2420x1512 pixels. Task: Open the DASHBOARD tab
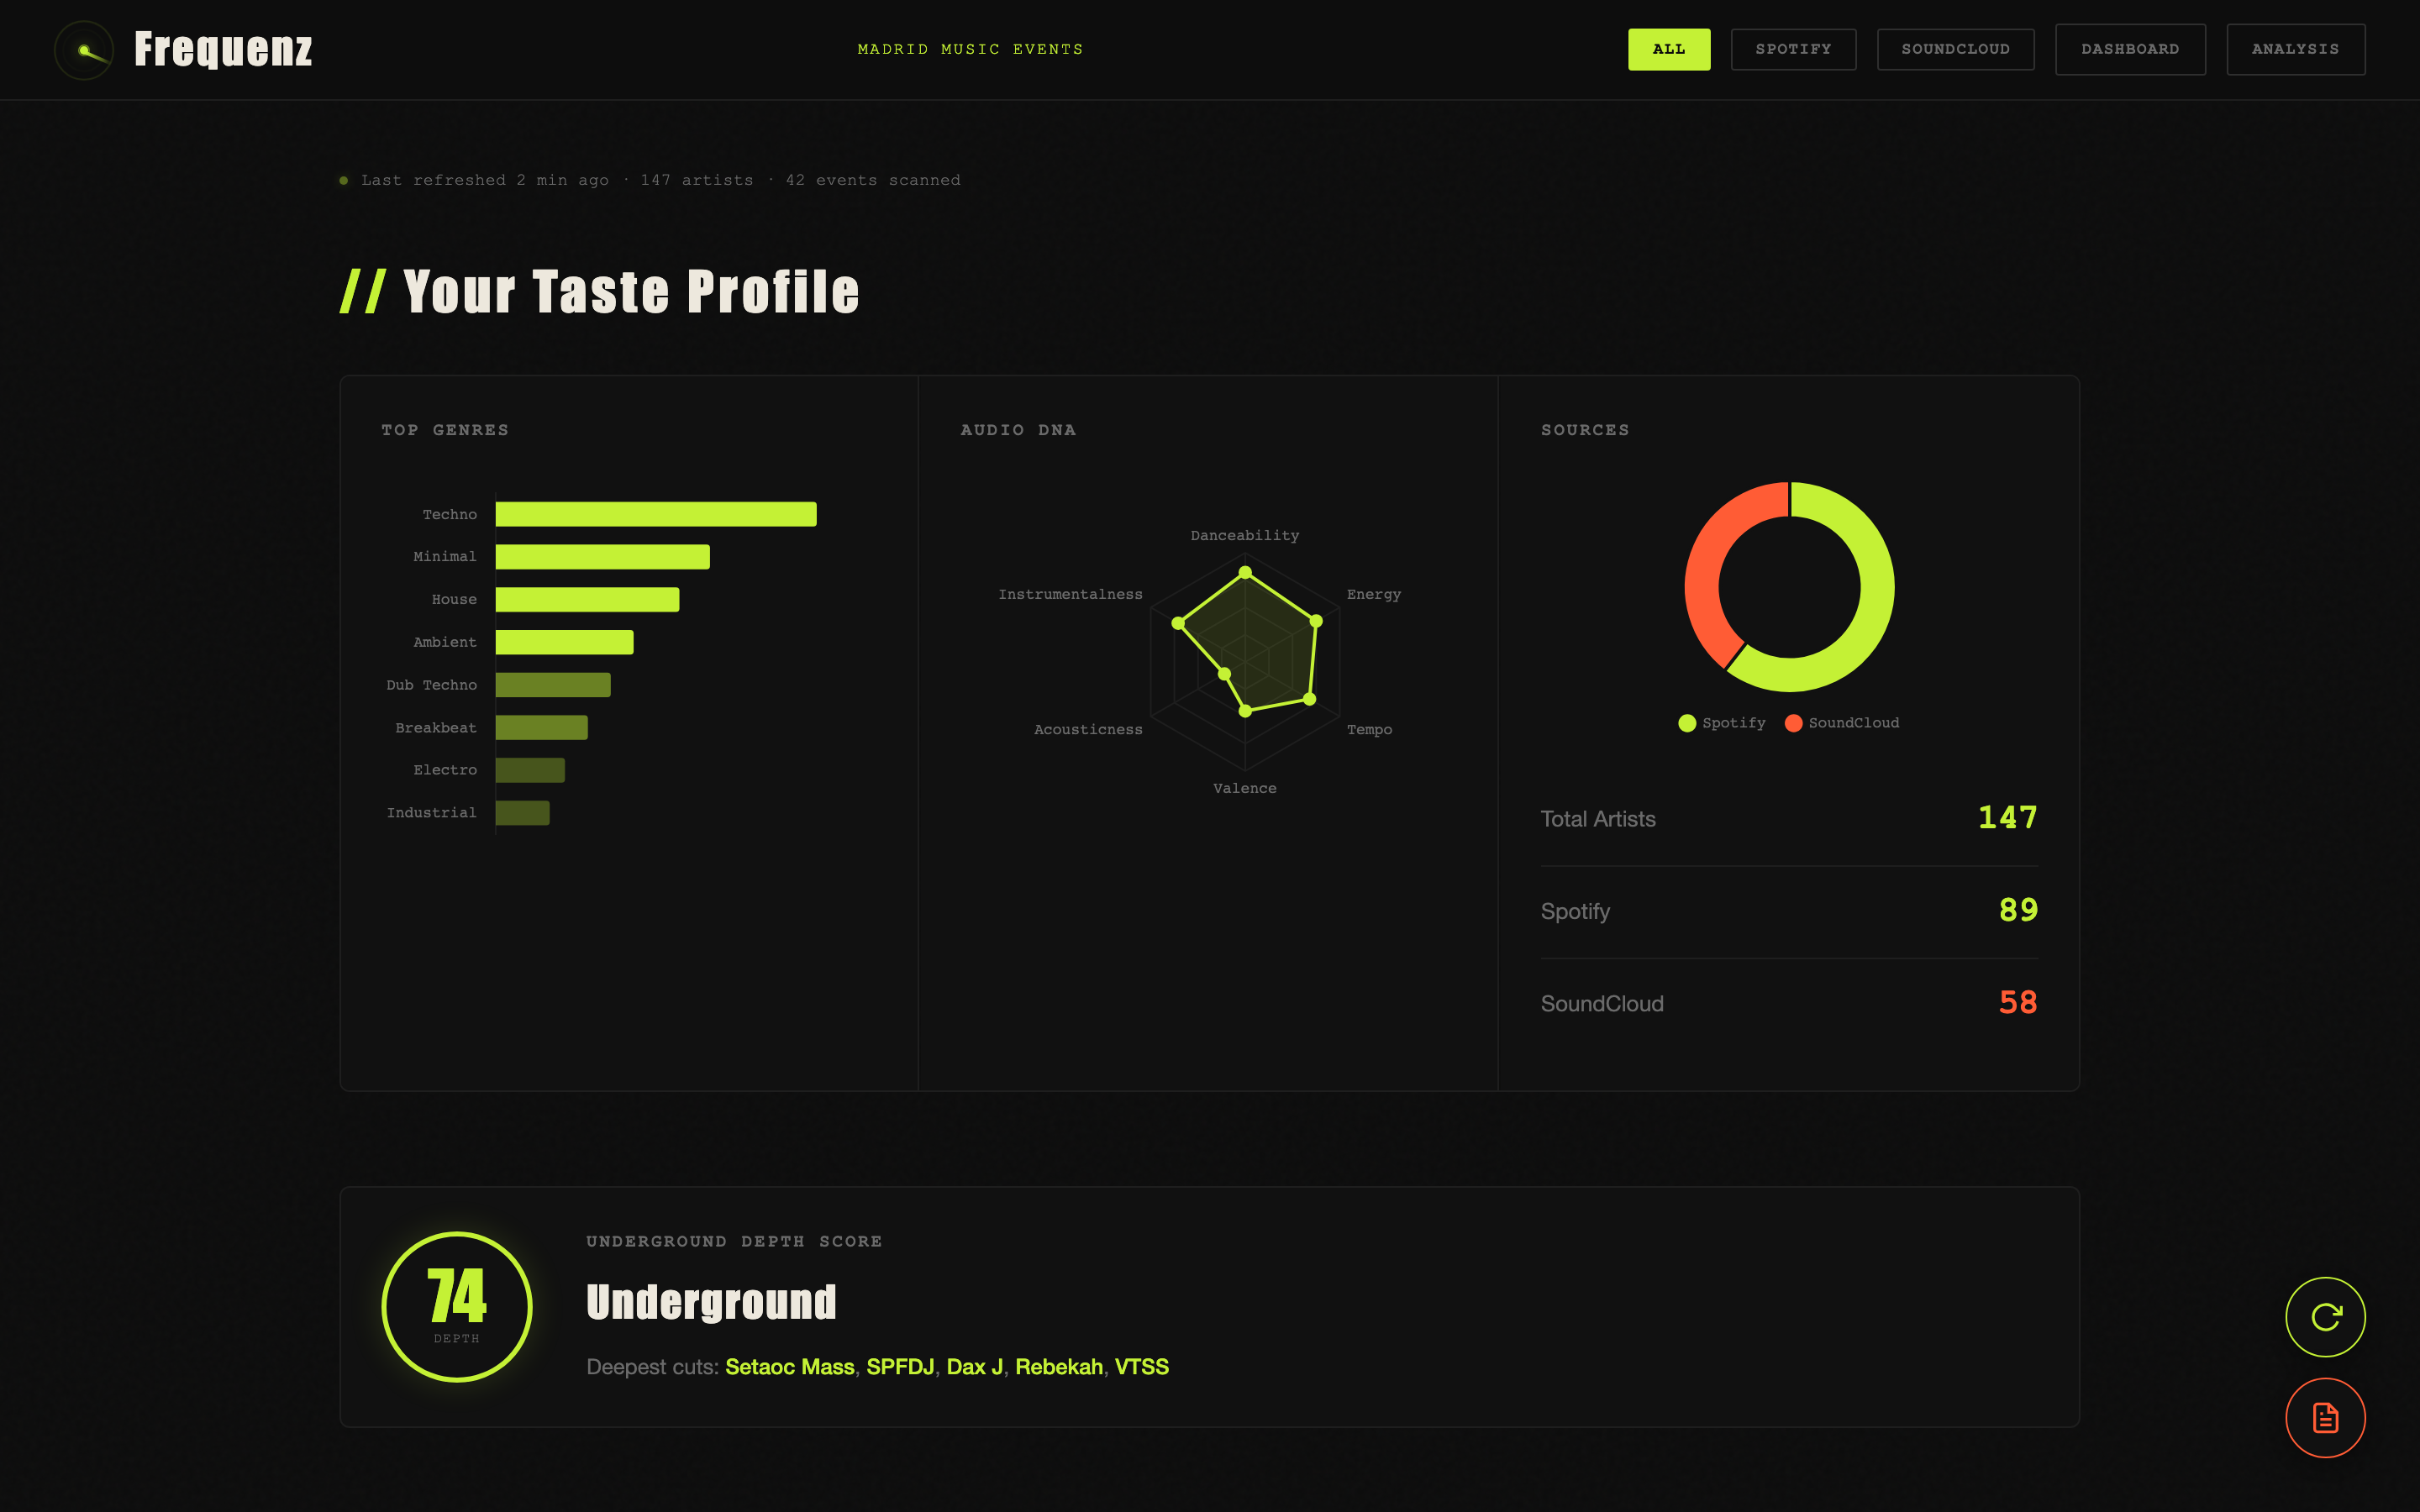click(x=2130, y=48)
